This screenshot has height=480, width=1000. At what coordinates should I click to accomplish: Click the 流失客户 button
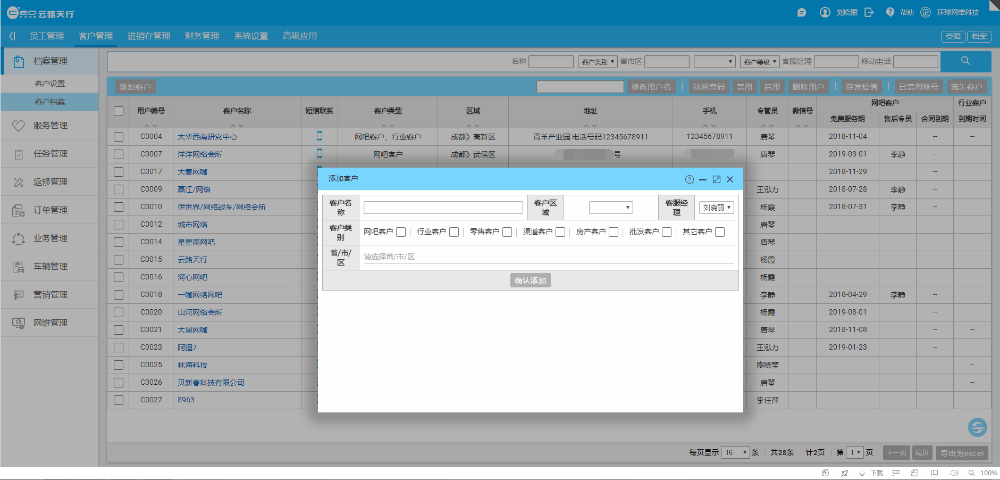[966, 87]
